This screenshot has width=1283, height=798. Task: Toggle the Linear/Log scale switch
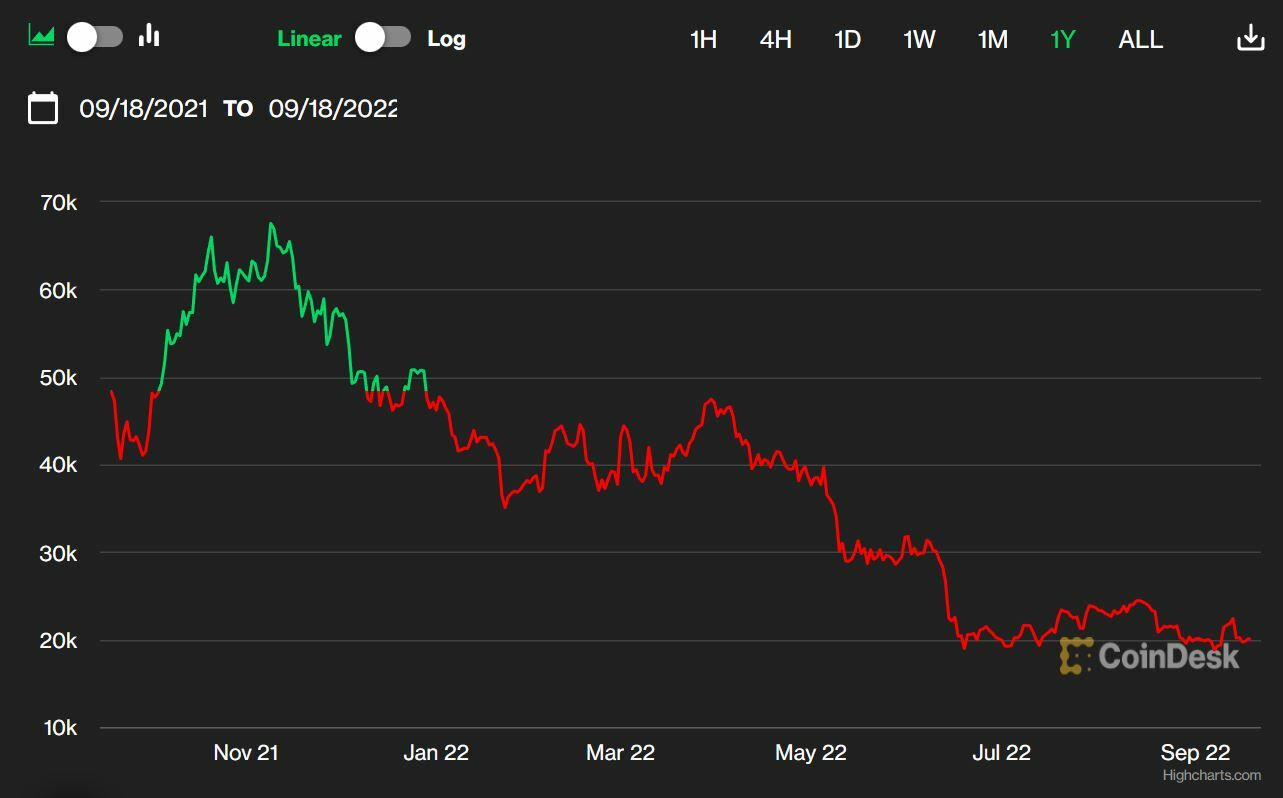pyautogui.click(x=383, y=37)
